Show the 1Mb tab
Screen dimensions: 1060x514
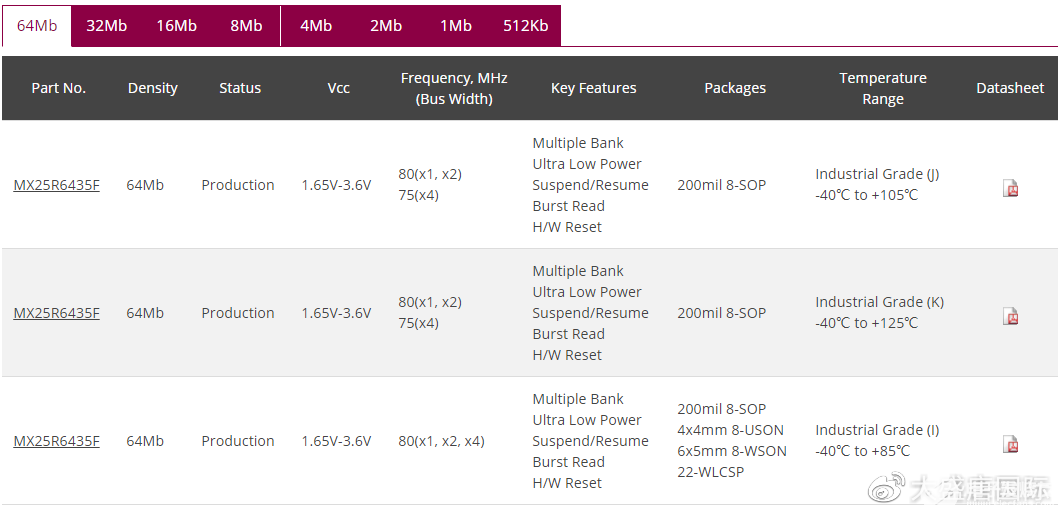[456, 26]
